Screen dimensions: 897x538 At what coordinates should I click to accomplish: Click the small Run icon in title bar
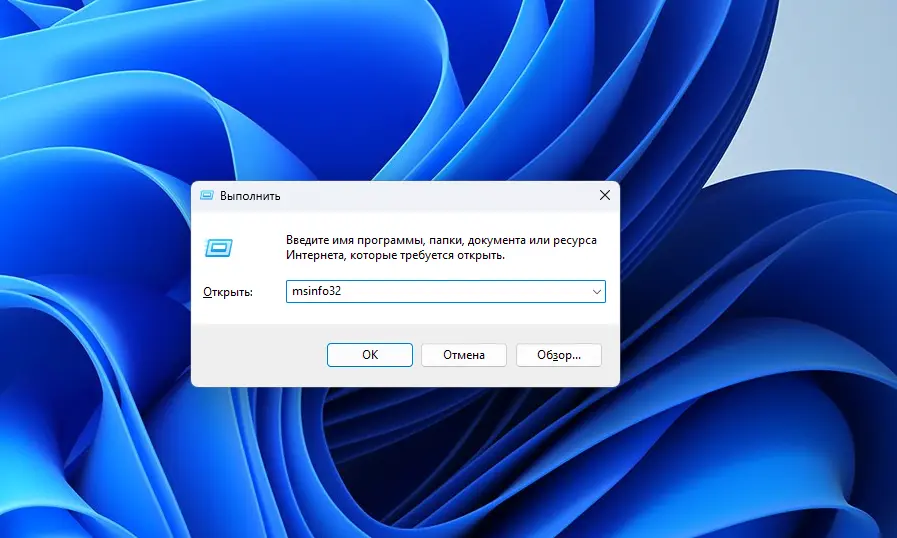click(x=207, y=196)
